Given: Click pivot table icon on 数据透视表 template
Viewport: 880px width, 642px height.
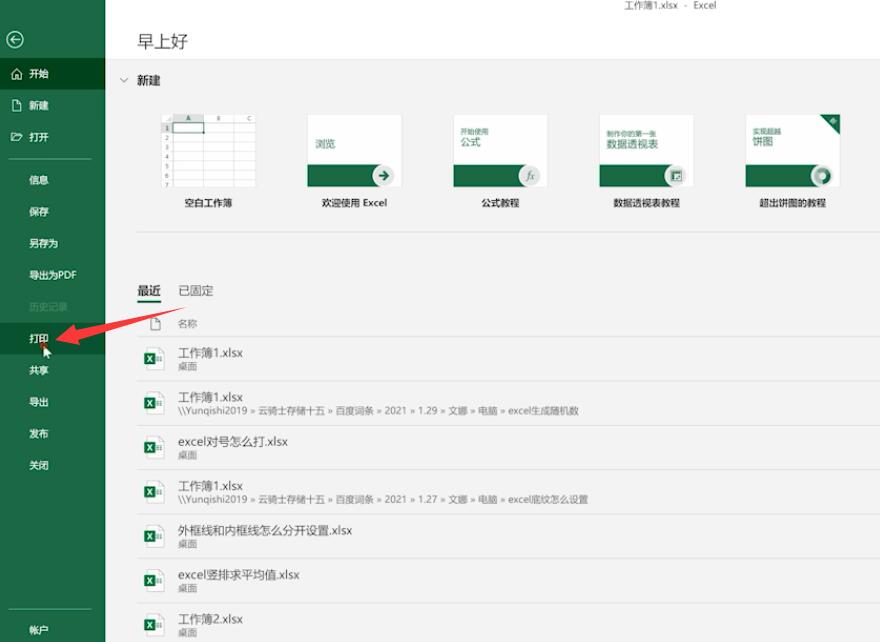Looking at the screenshot, I should click(x=676, y=176).
